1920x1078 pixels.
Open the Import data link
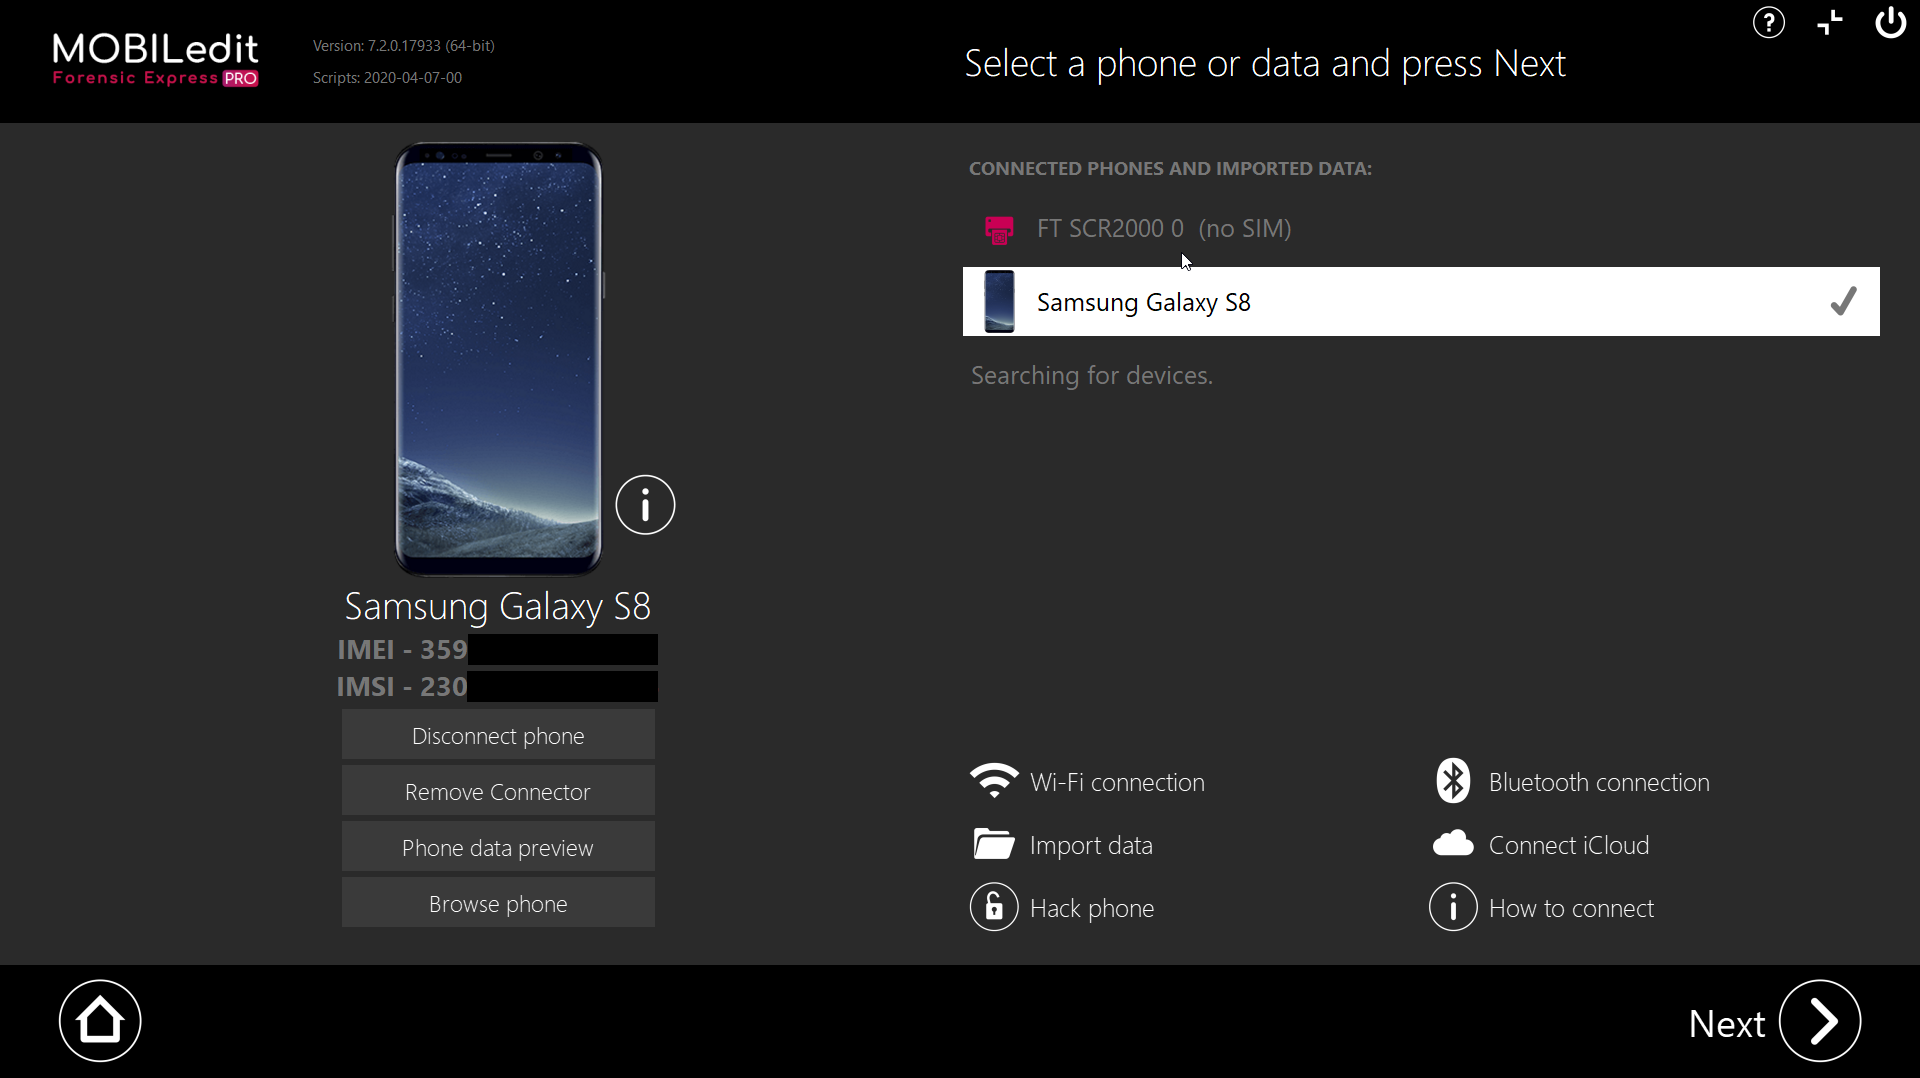[1091, 845]
